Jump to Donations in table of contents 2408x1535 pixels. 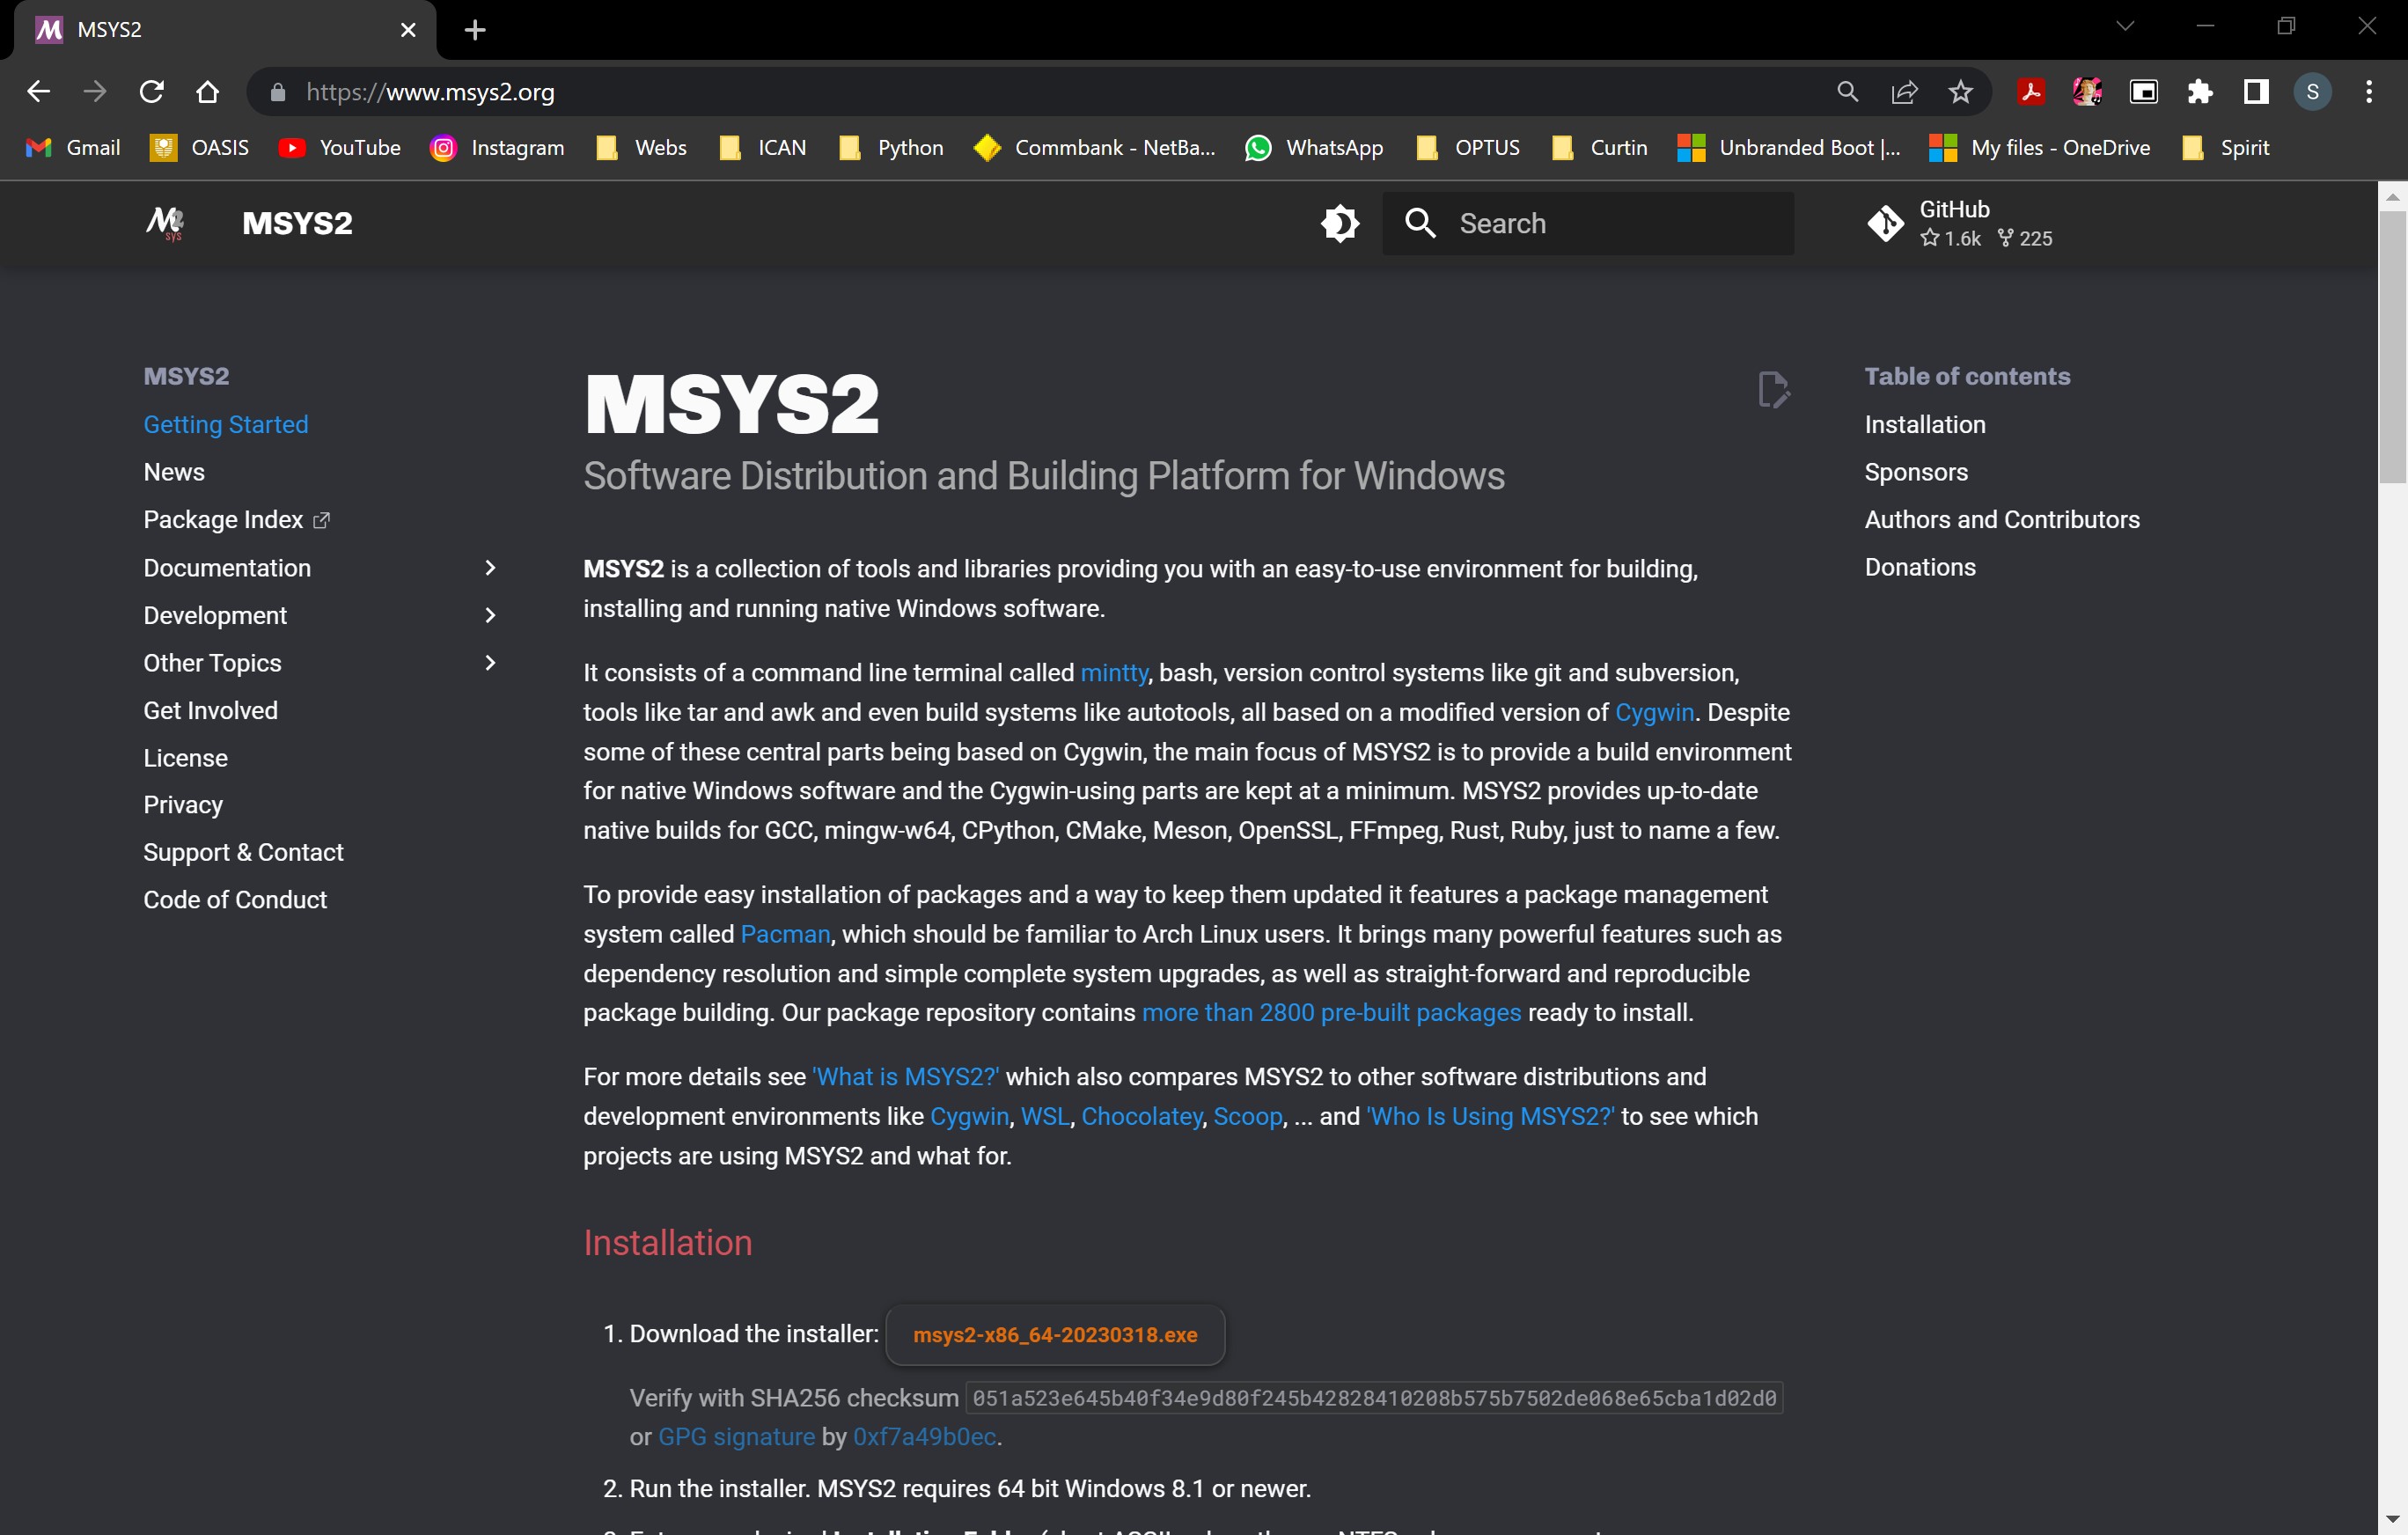coord(1919,567)
